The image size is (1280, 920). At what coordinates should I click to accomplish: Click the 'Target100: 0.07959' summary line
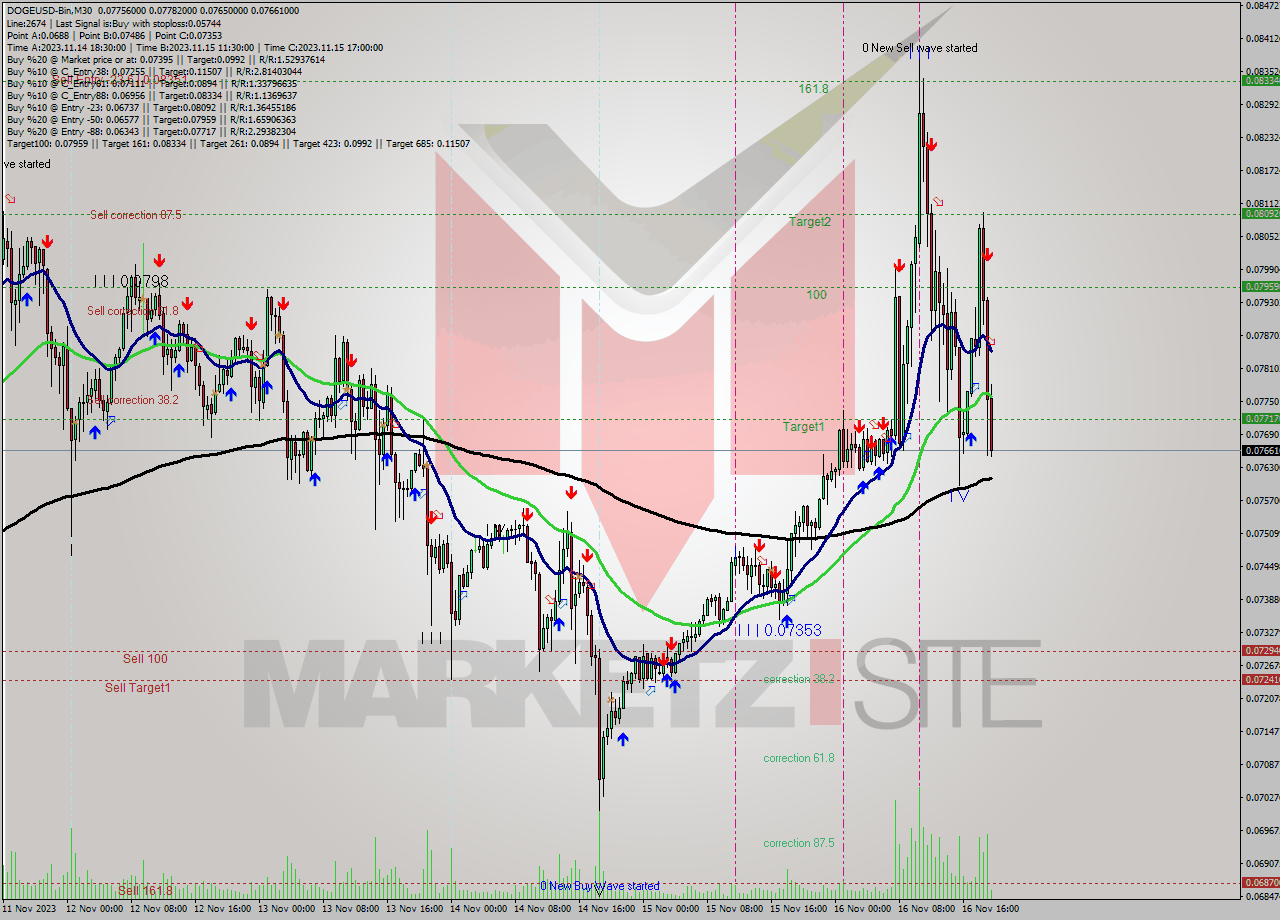click(238, 143)
